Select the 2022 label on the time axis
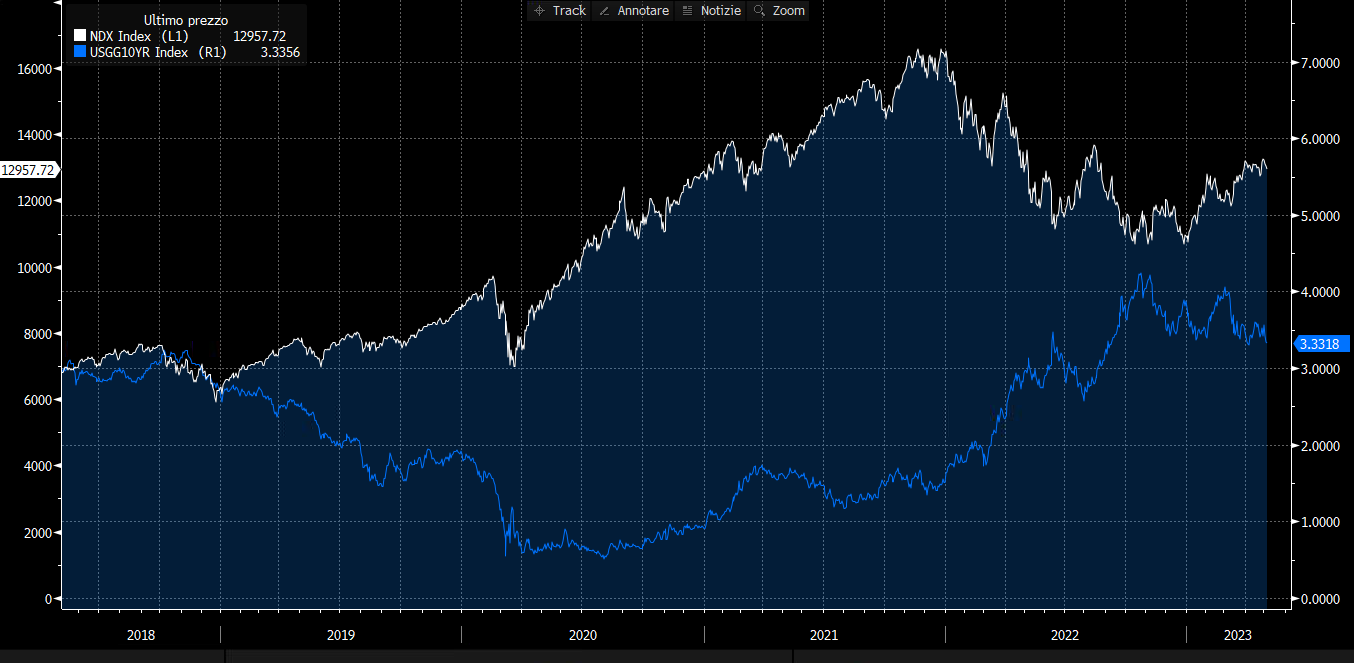This screenshot has height=663, width=1354. click(1065, 635)
